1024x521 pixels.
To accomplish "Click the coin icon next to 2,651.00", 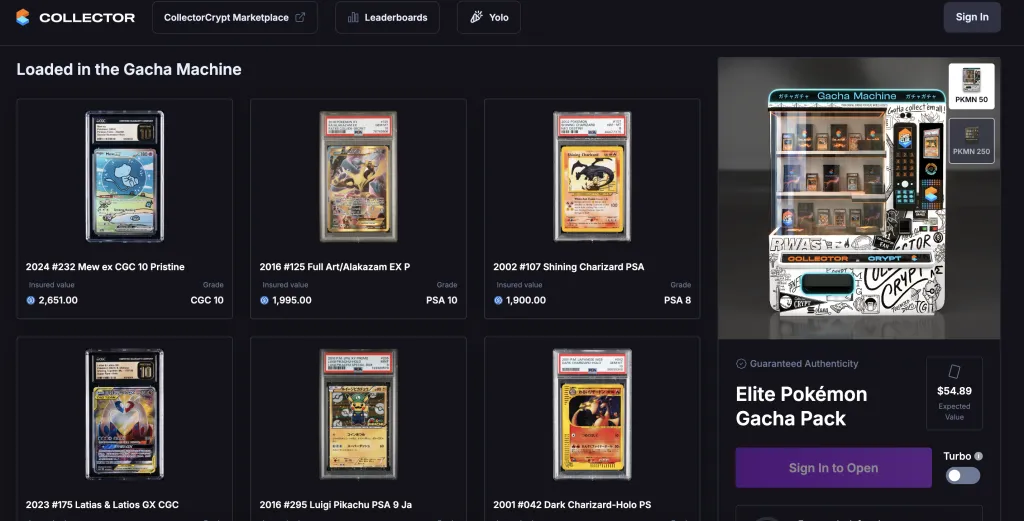I will (31, 300).
